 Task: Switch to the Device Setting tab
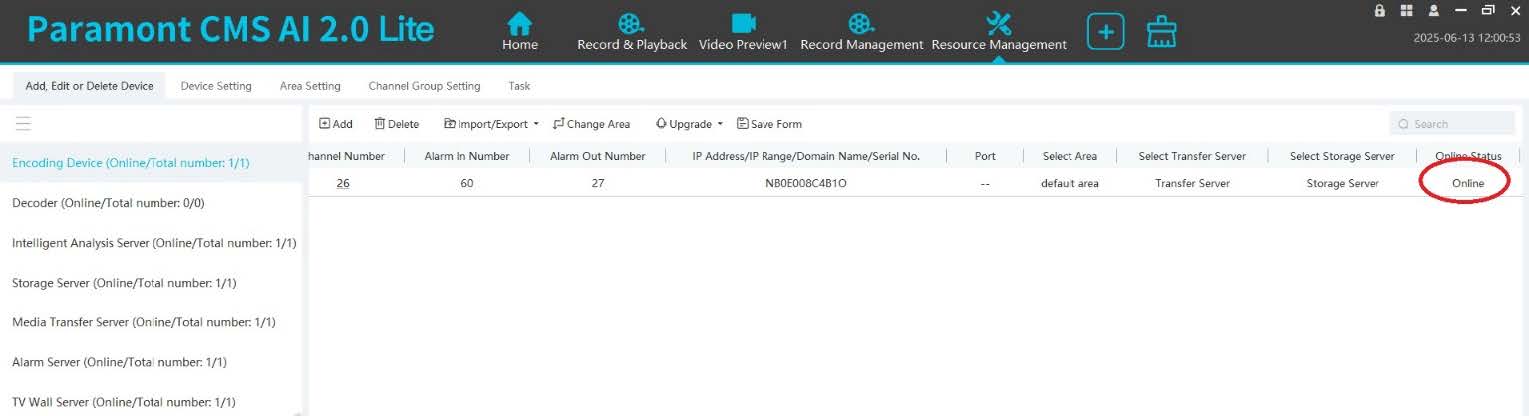(x=216, y=86)
